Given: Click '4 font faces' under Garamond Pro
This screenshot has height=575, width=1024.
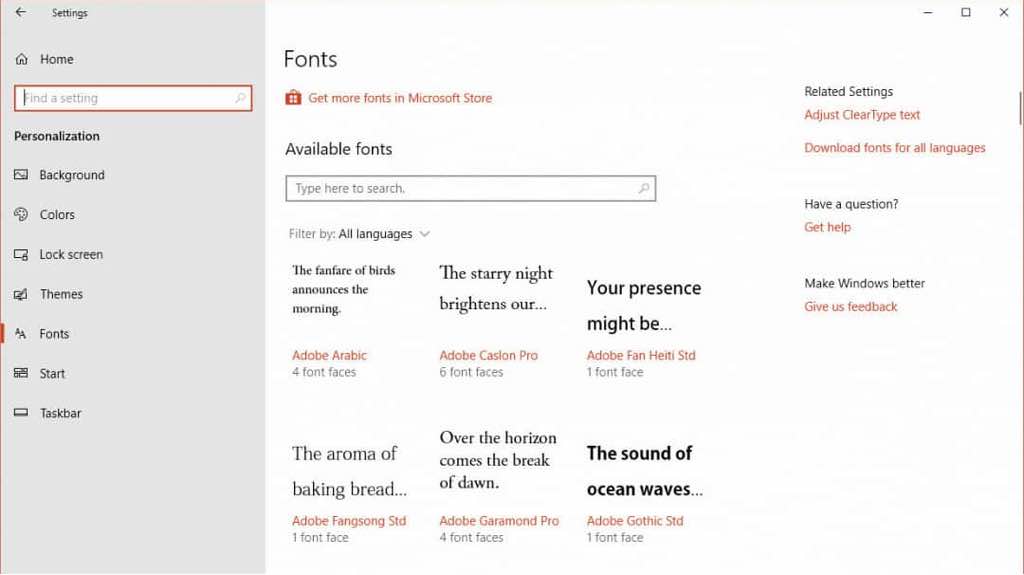Looking at the screenshot, I should (x=471, y=538).
